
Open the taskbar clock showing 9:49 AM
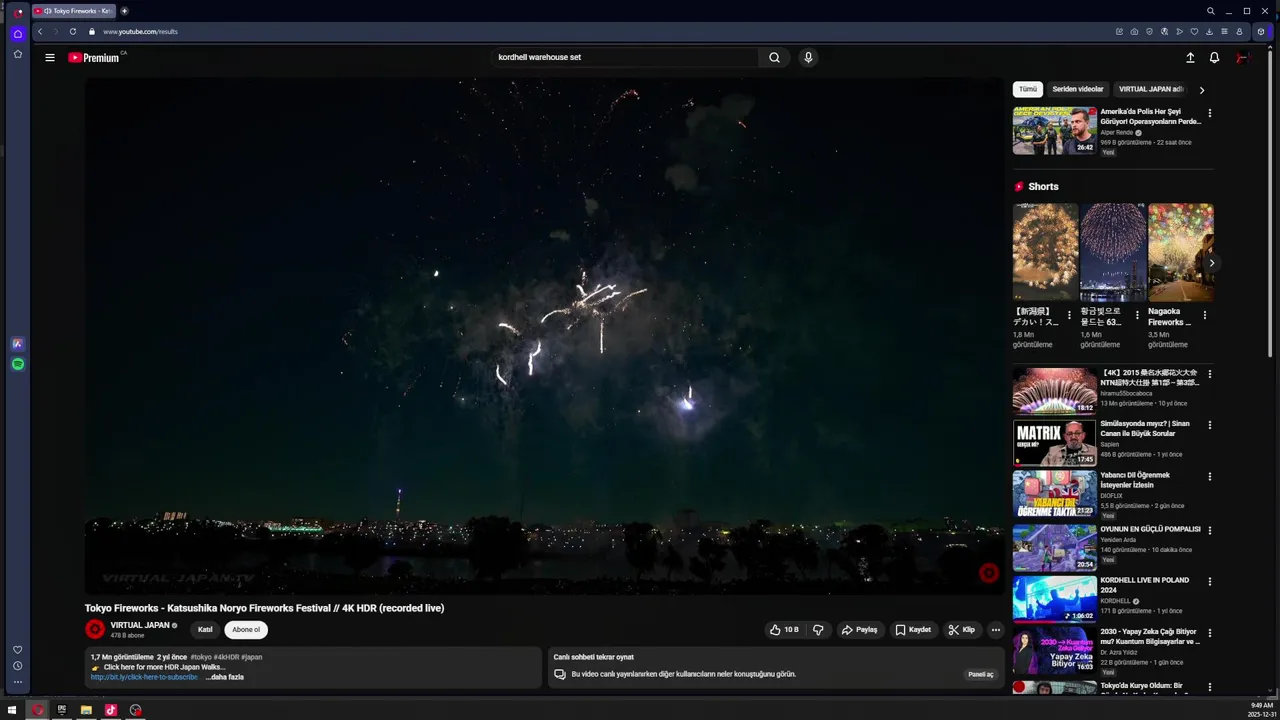1261,710
